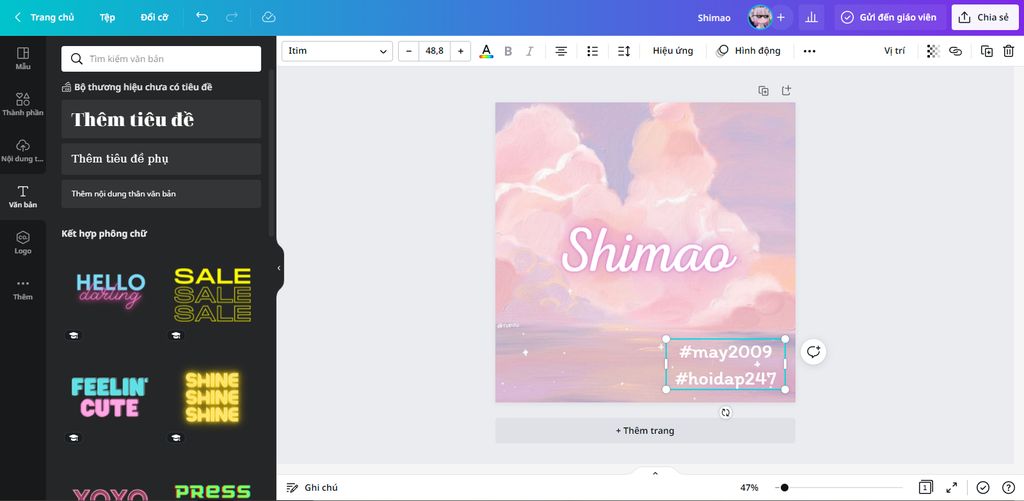Viewport: 1024px width, 501px height.
Task: Add collaborator with plus icon
Action: (780, 18)
